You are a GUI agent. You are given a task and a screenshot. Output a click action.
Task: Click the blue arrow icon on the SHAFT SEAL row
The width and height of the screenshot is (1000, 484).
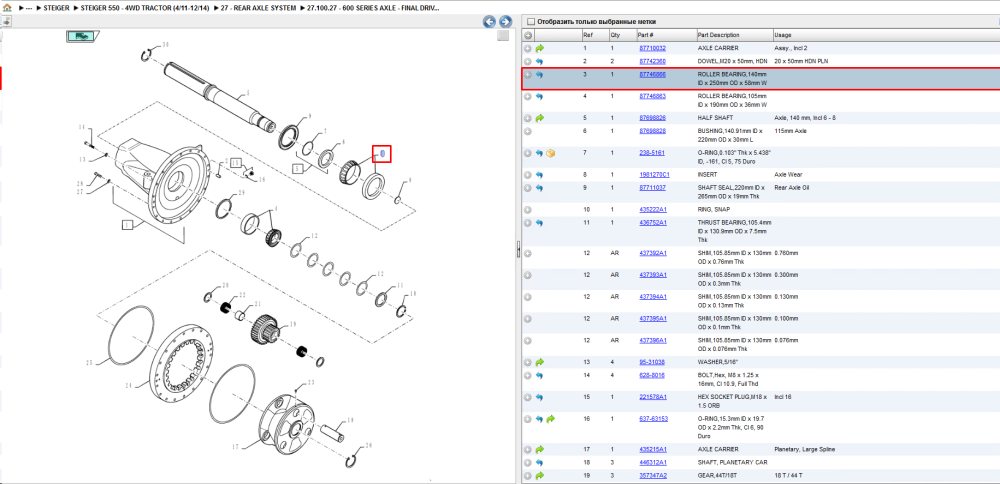pos(540,188)
